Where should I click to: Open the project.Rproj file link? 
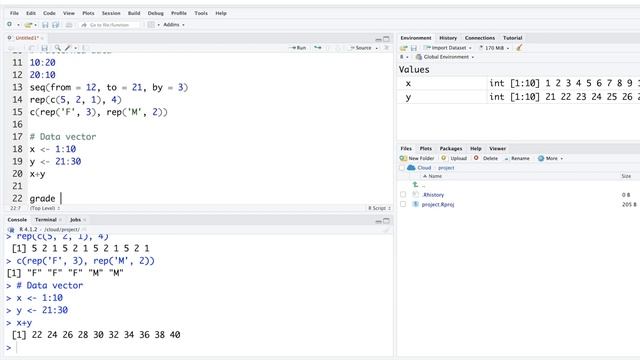(438, 204)
